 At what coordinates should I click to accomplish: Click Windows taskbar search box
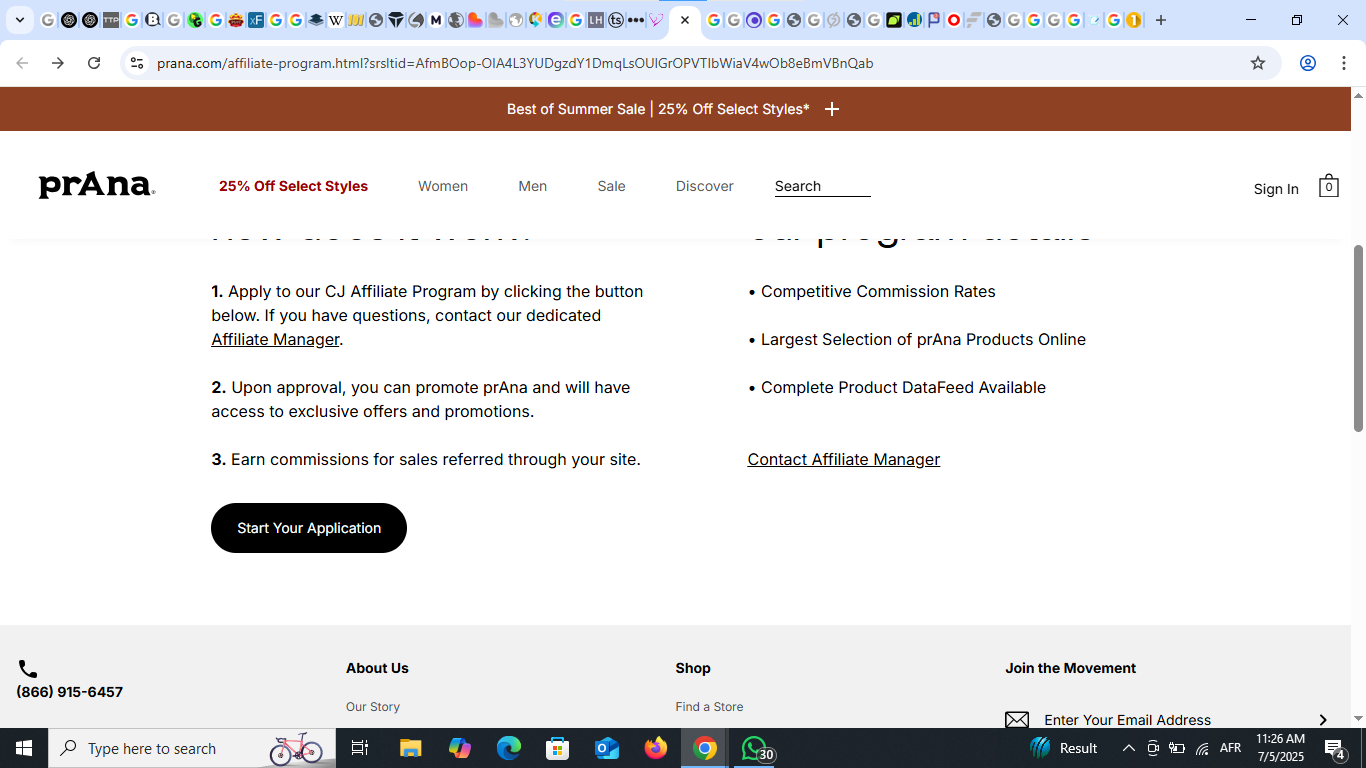tap(192, 748)
